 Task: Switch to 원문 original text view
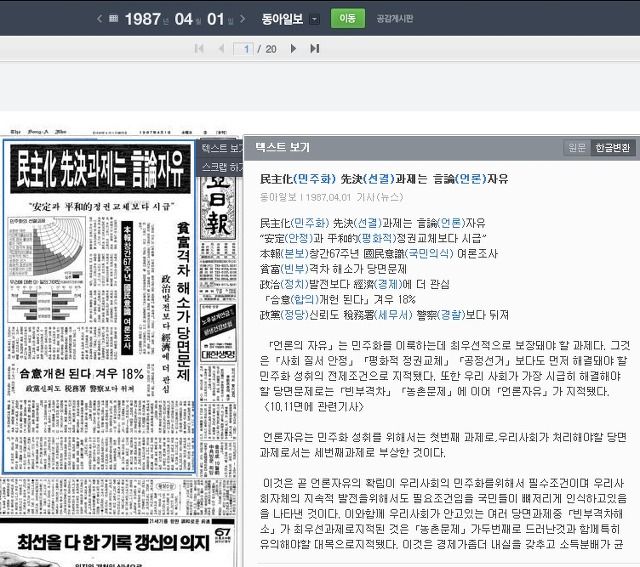click(577, 147)
